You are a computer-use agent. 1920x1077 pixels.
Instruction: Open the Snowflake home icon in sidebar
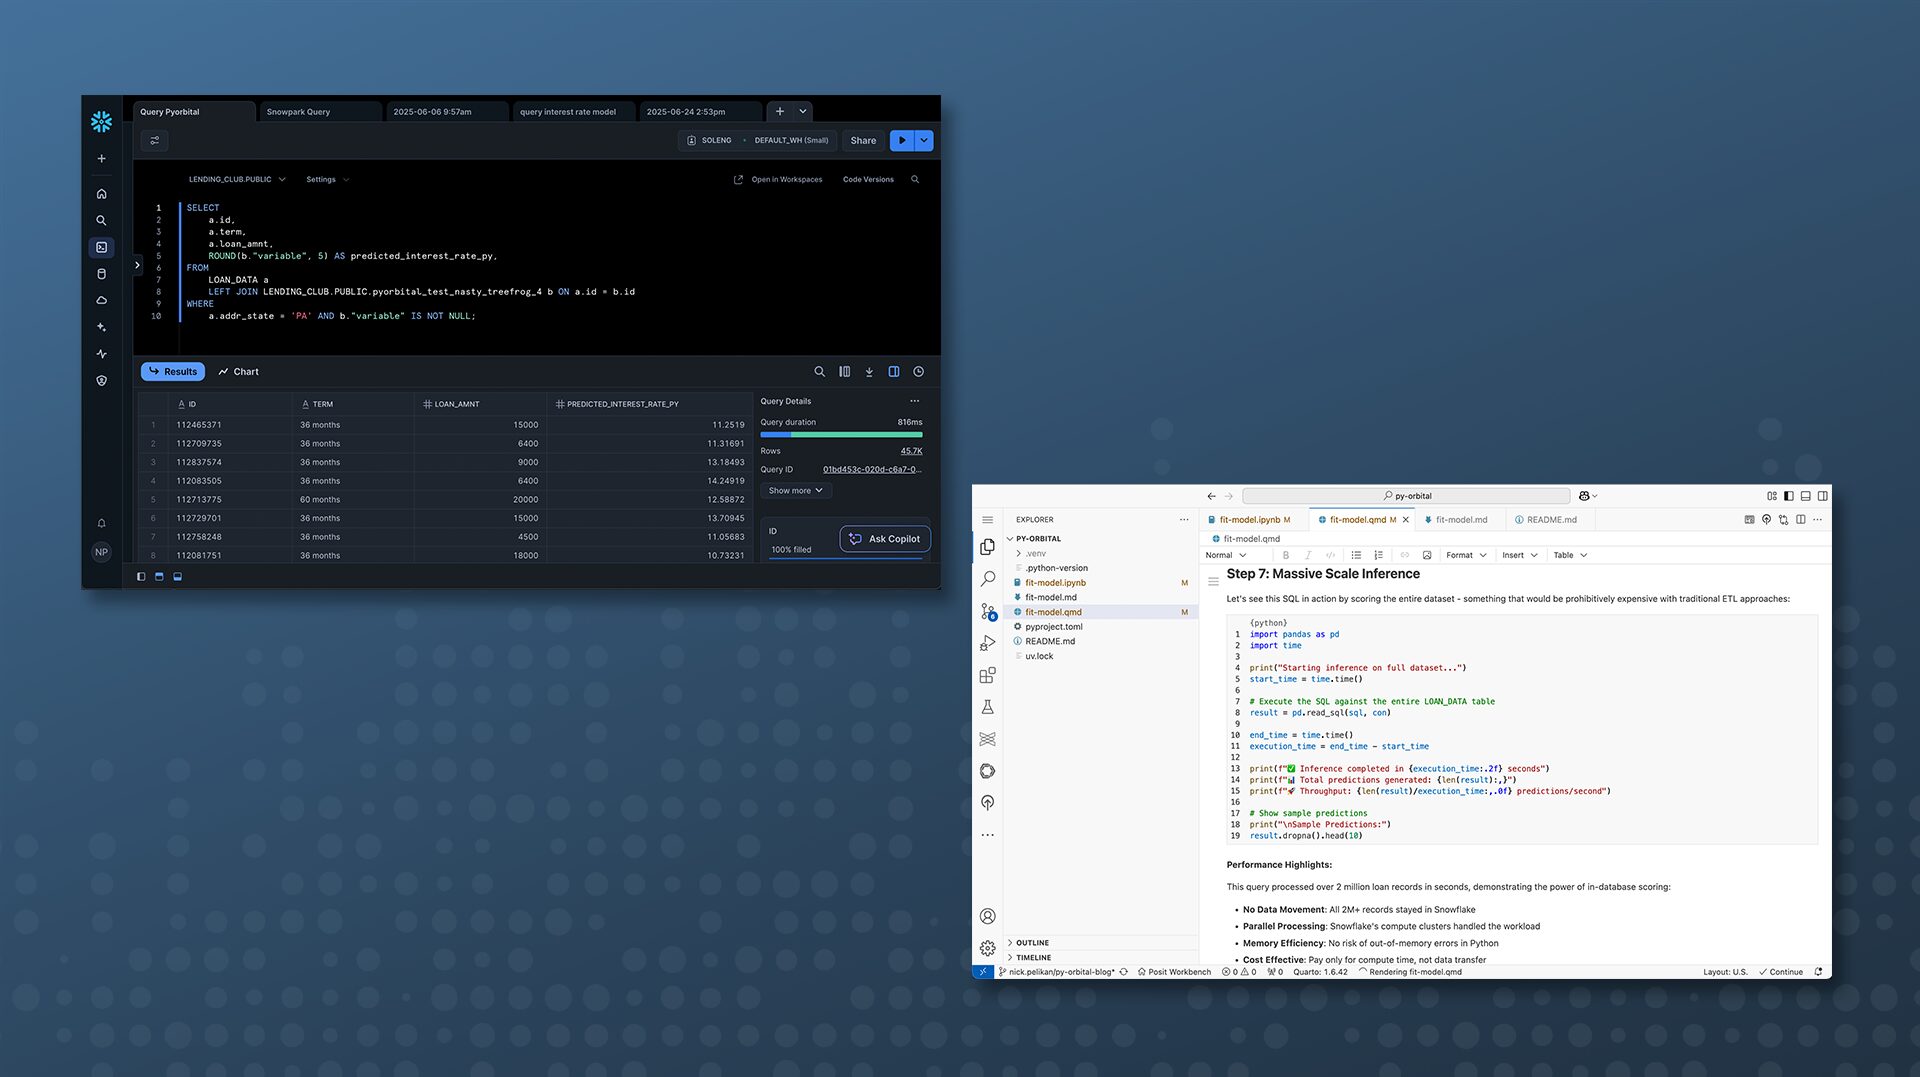101,194
